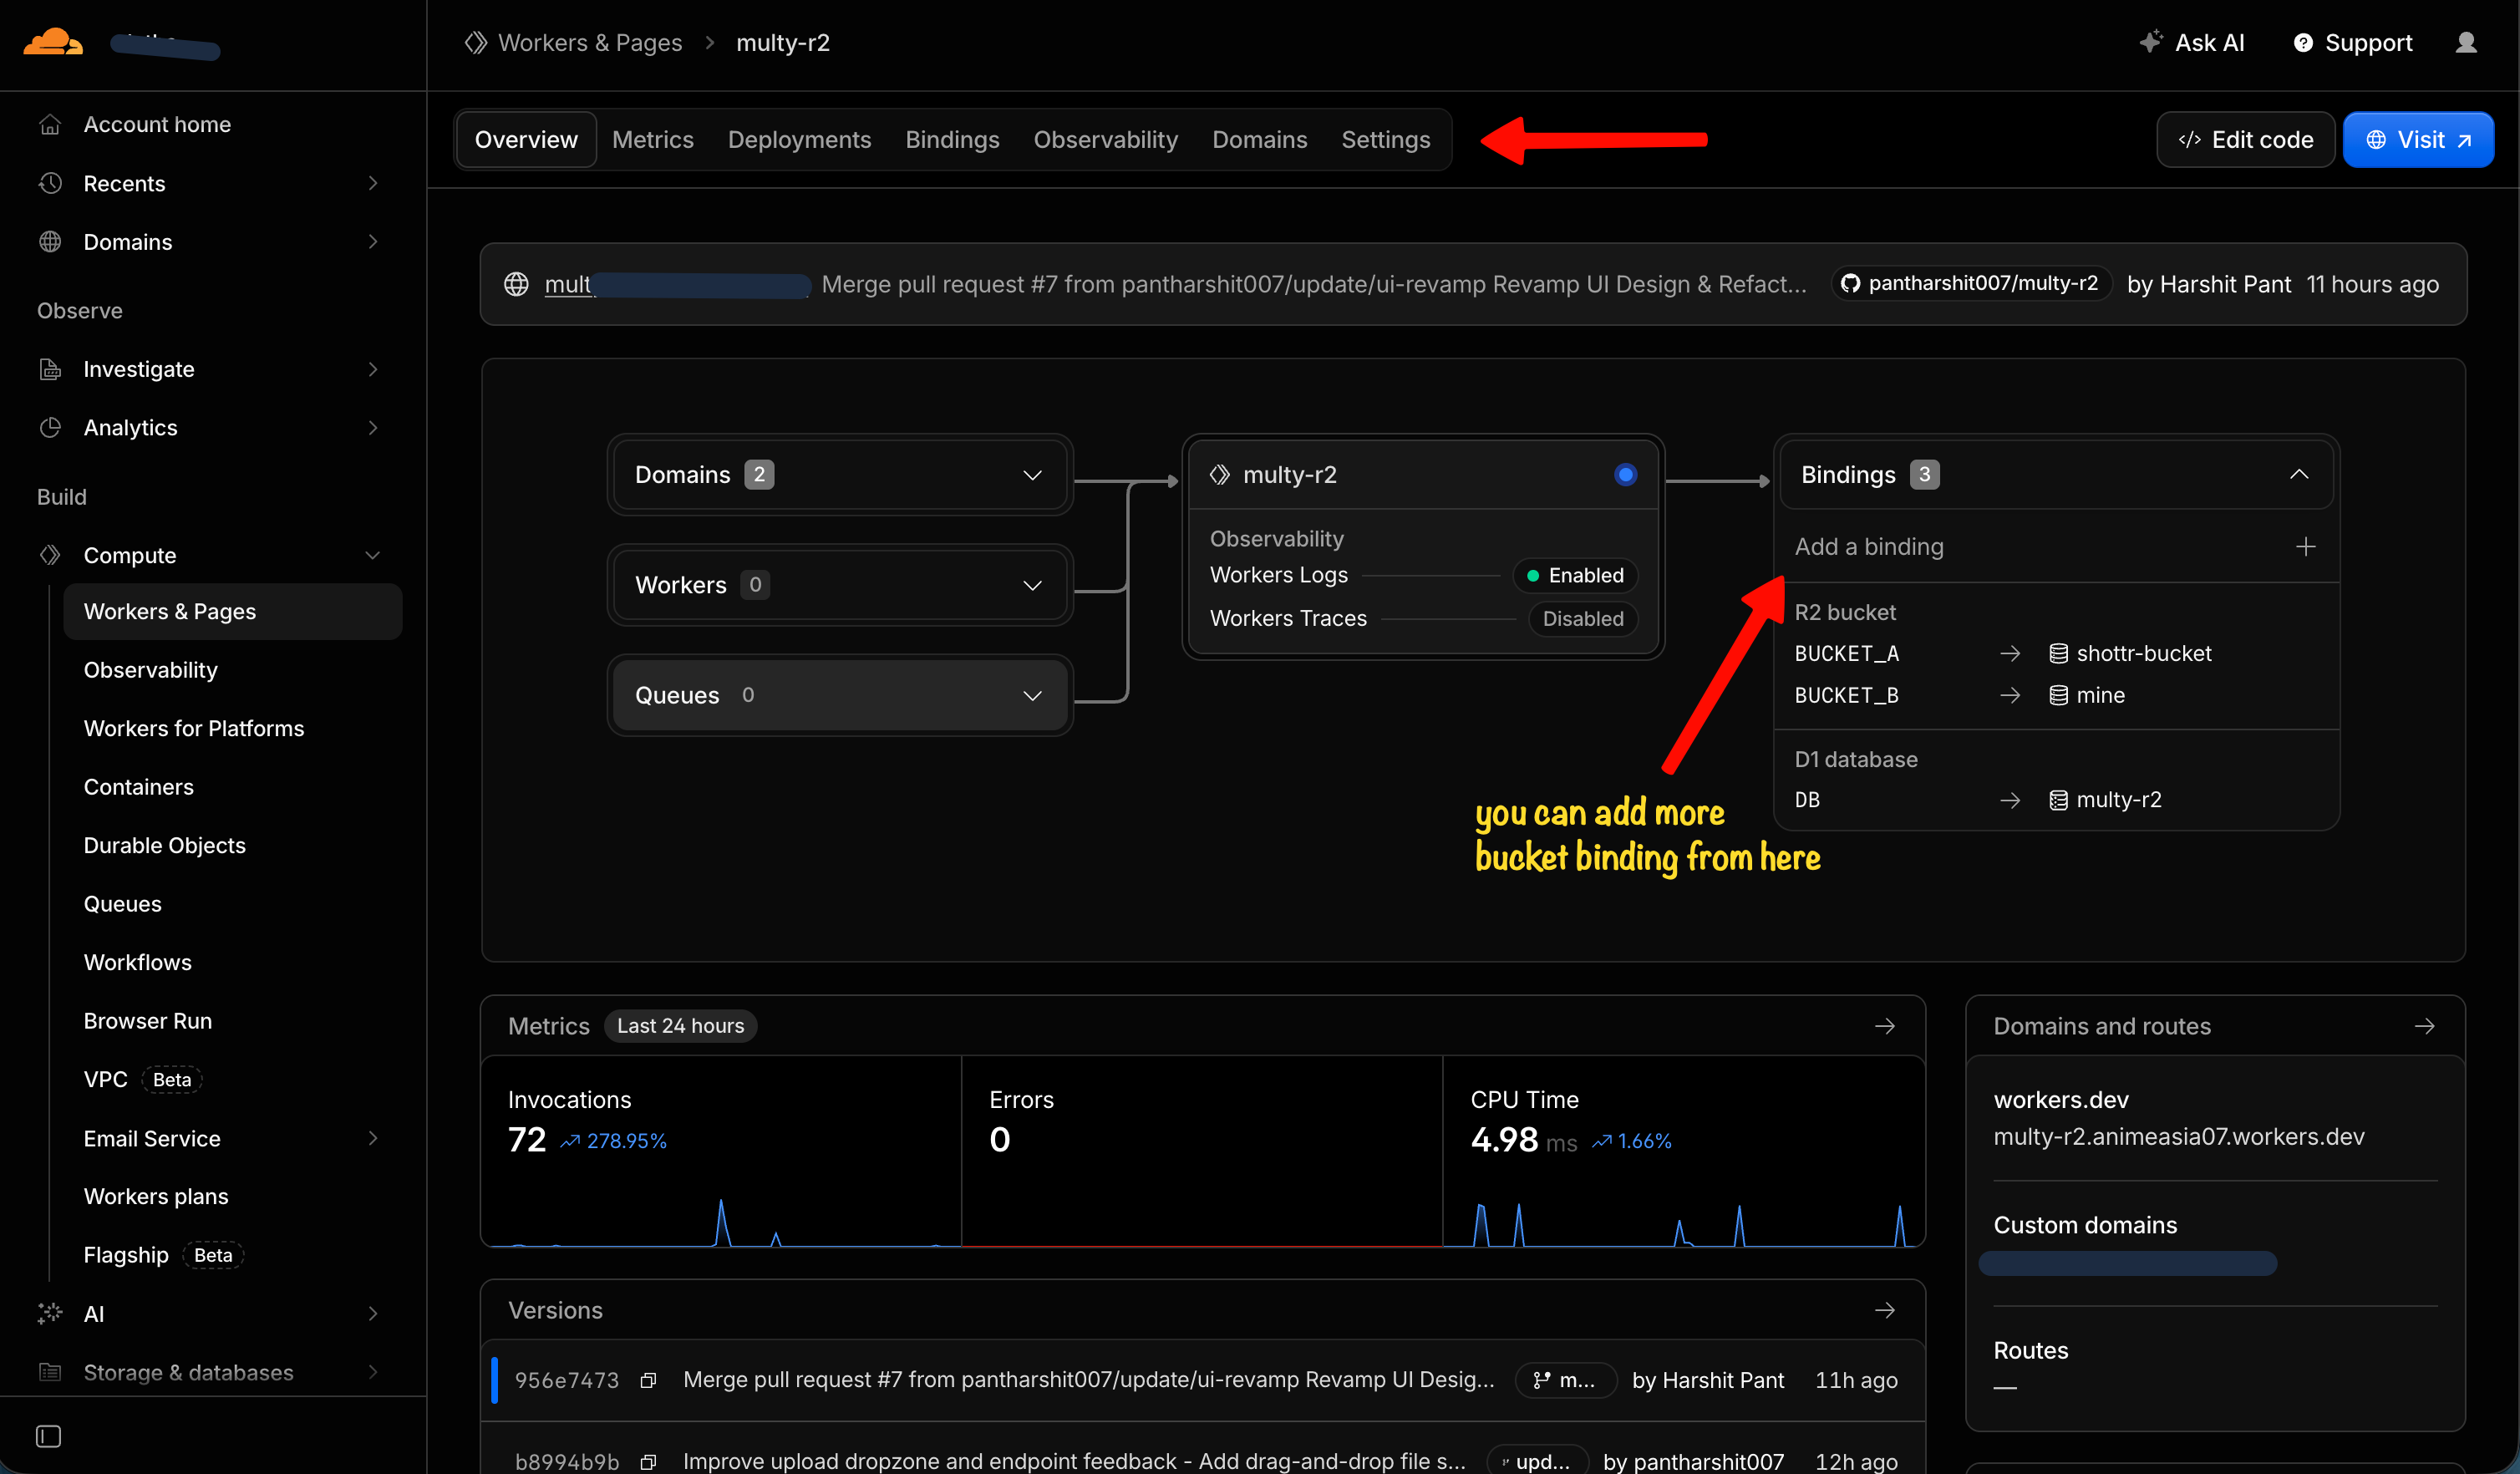
Task: Click the Visit button
Action: pos(2418,140)
